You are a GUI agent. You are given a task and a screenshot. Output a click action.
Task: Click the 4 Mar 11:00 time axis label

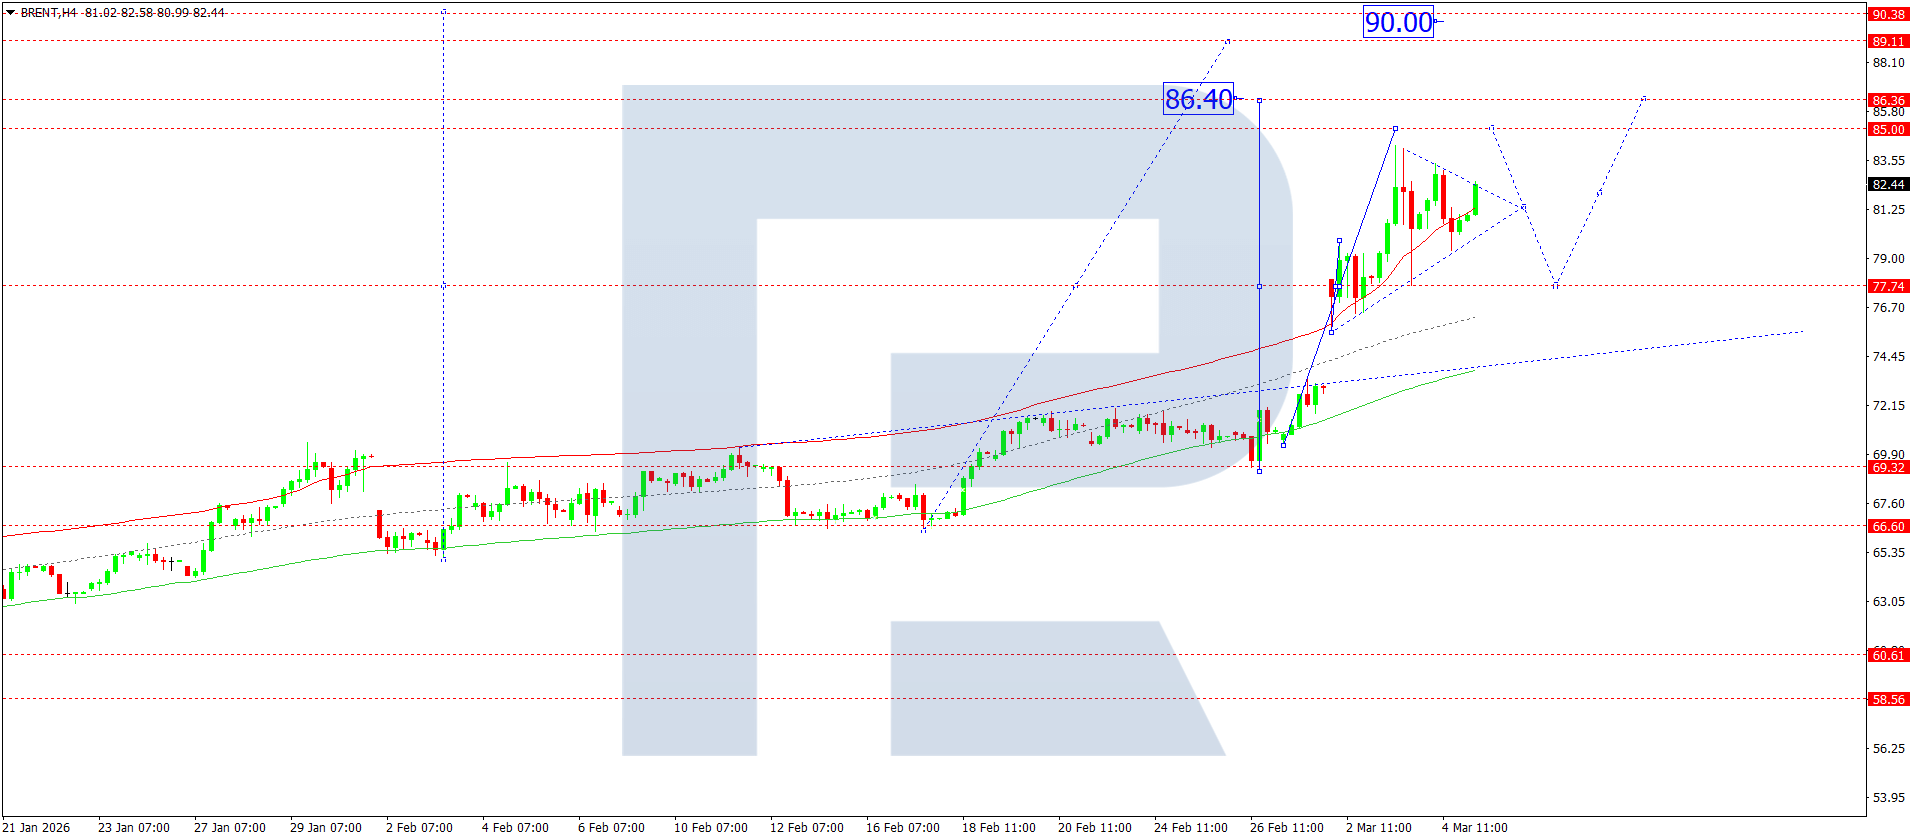coord(1474,827)
